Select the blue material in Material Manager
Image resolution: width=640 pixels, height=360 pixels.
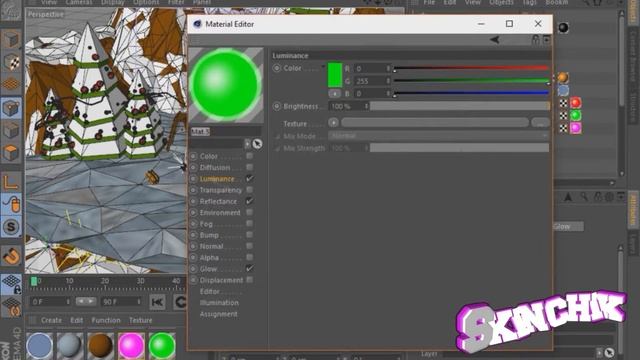pos(40,346)
